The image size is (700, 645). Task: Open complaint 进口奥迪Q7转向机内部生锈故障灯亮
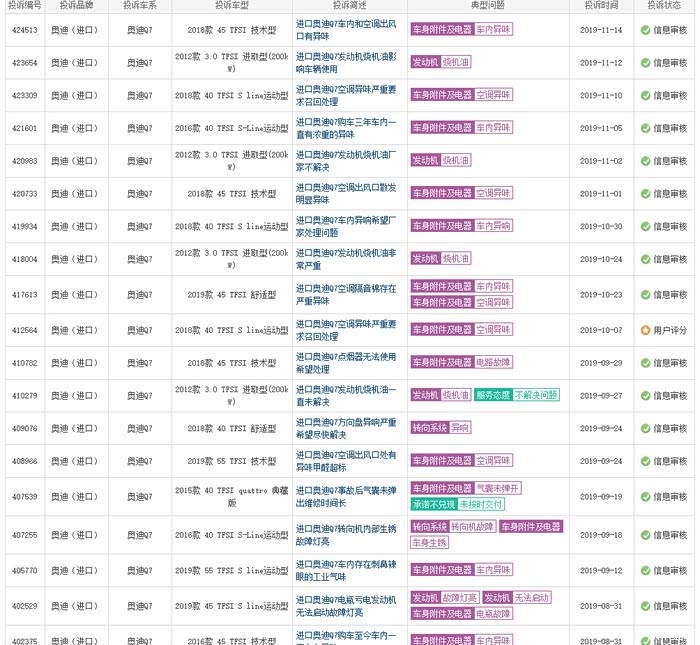(346, 535)
